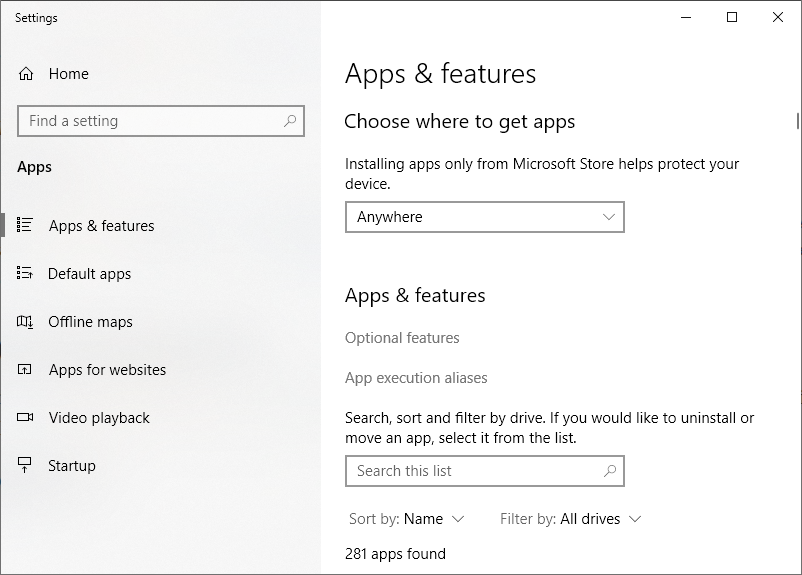Open Startup apps settings
802x575 pixels.
72,466
